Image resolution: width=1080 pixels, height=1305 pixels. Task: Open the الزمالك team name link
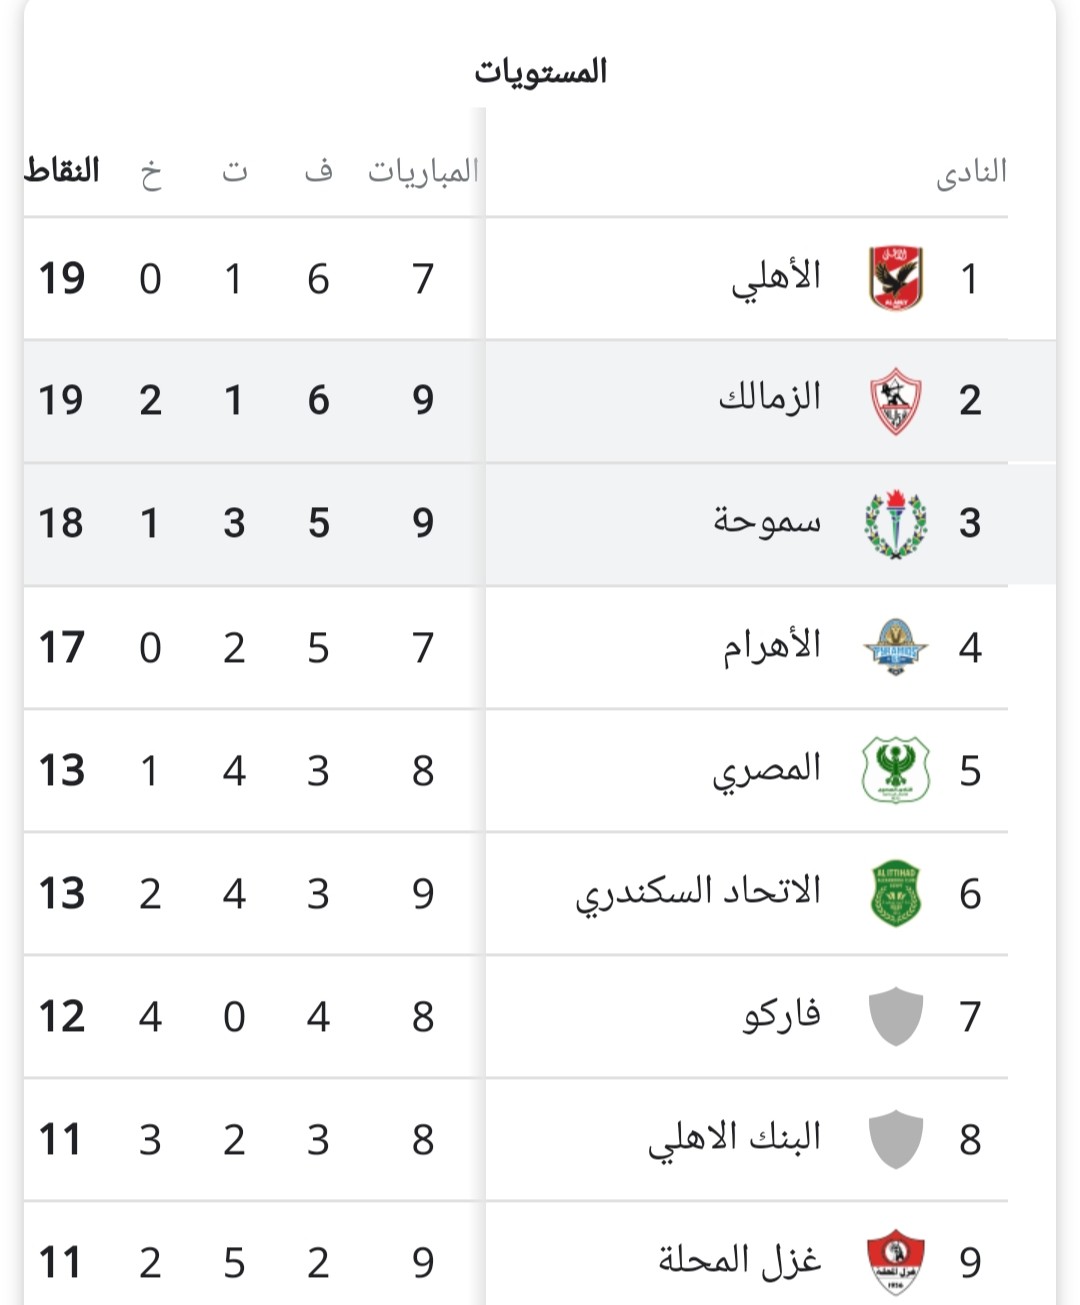point(769,399)
